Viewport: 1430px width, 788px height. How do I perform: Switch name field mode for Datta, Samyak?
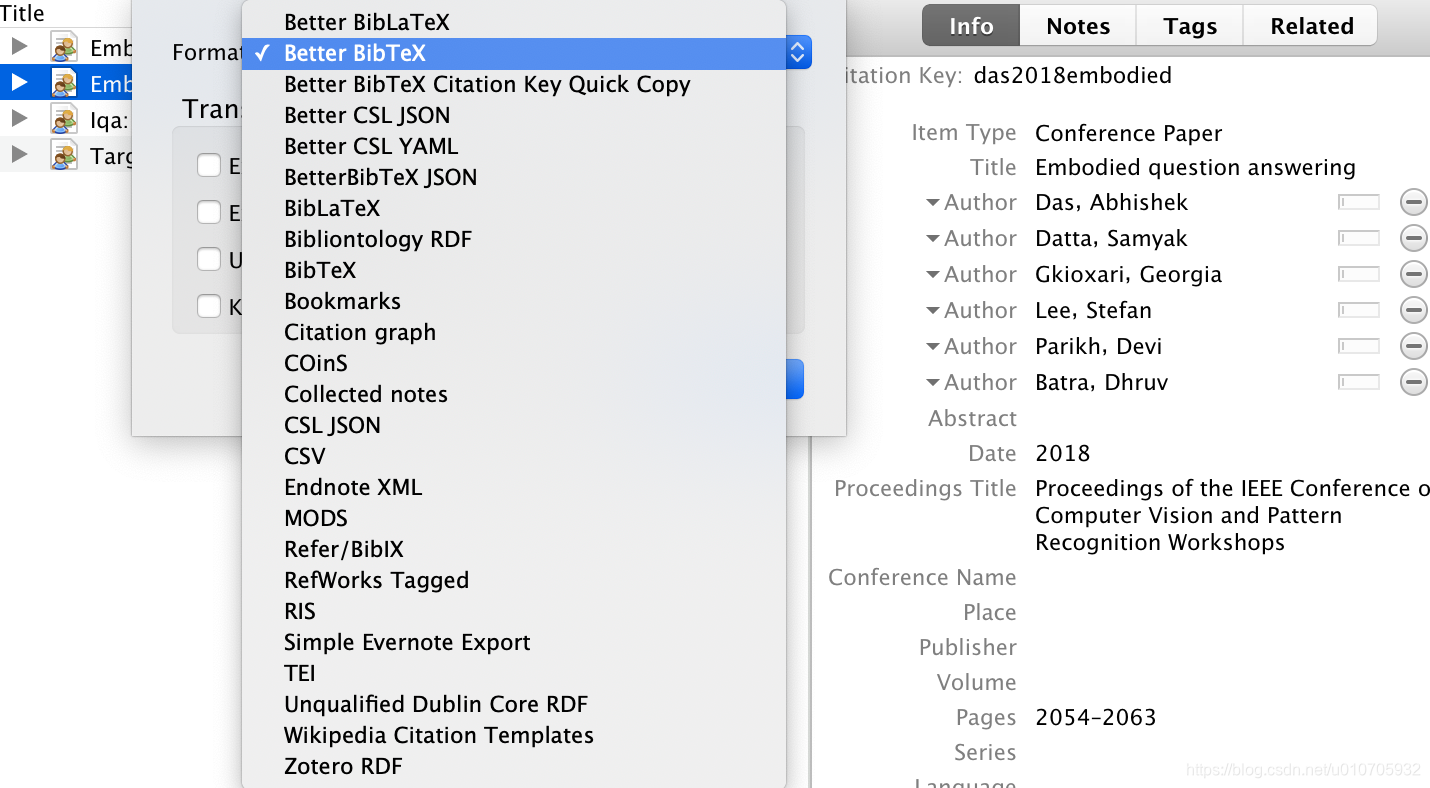[x=1359, y=238]
